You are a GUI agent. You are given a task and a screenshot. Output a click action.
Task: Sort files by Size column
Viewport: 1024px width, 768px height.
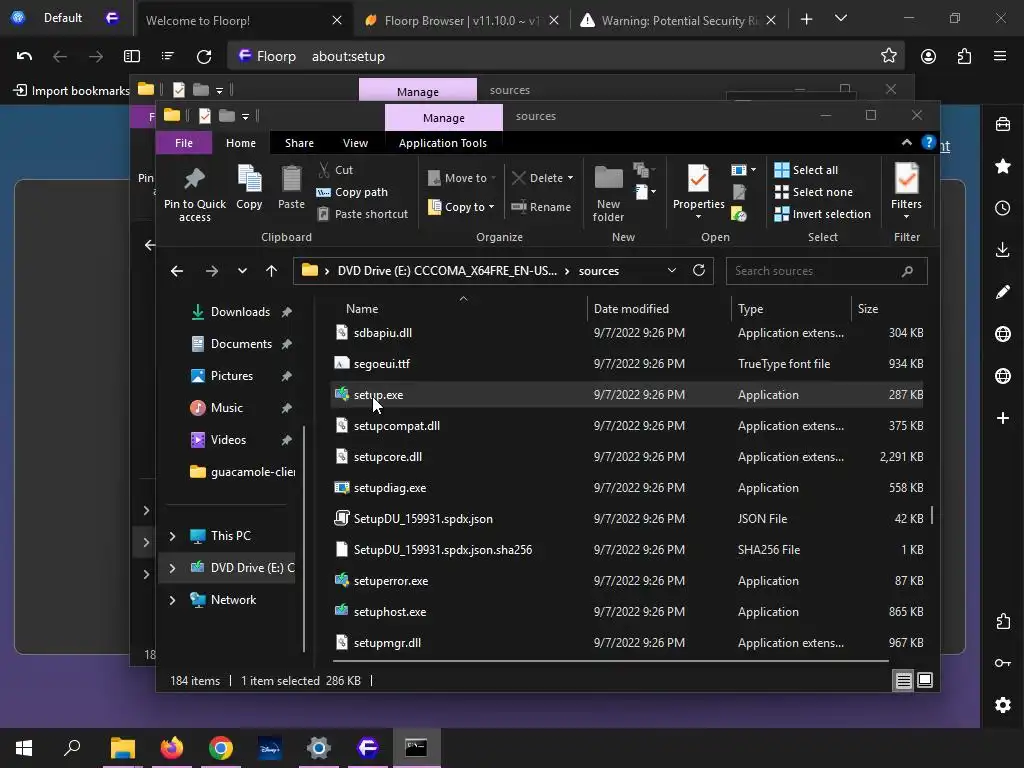point(867,309)
